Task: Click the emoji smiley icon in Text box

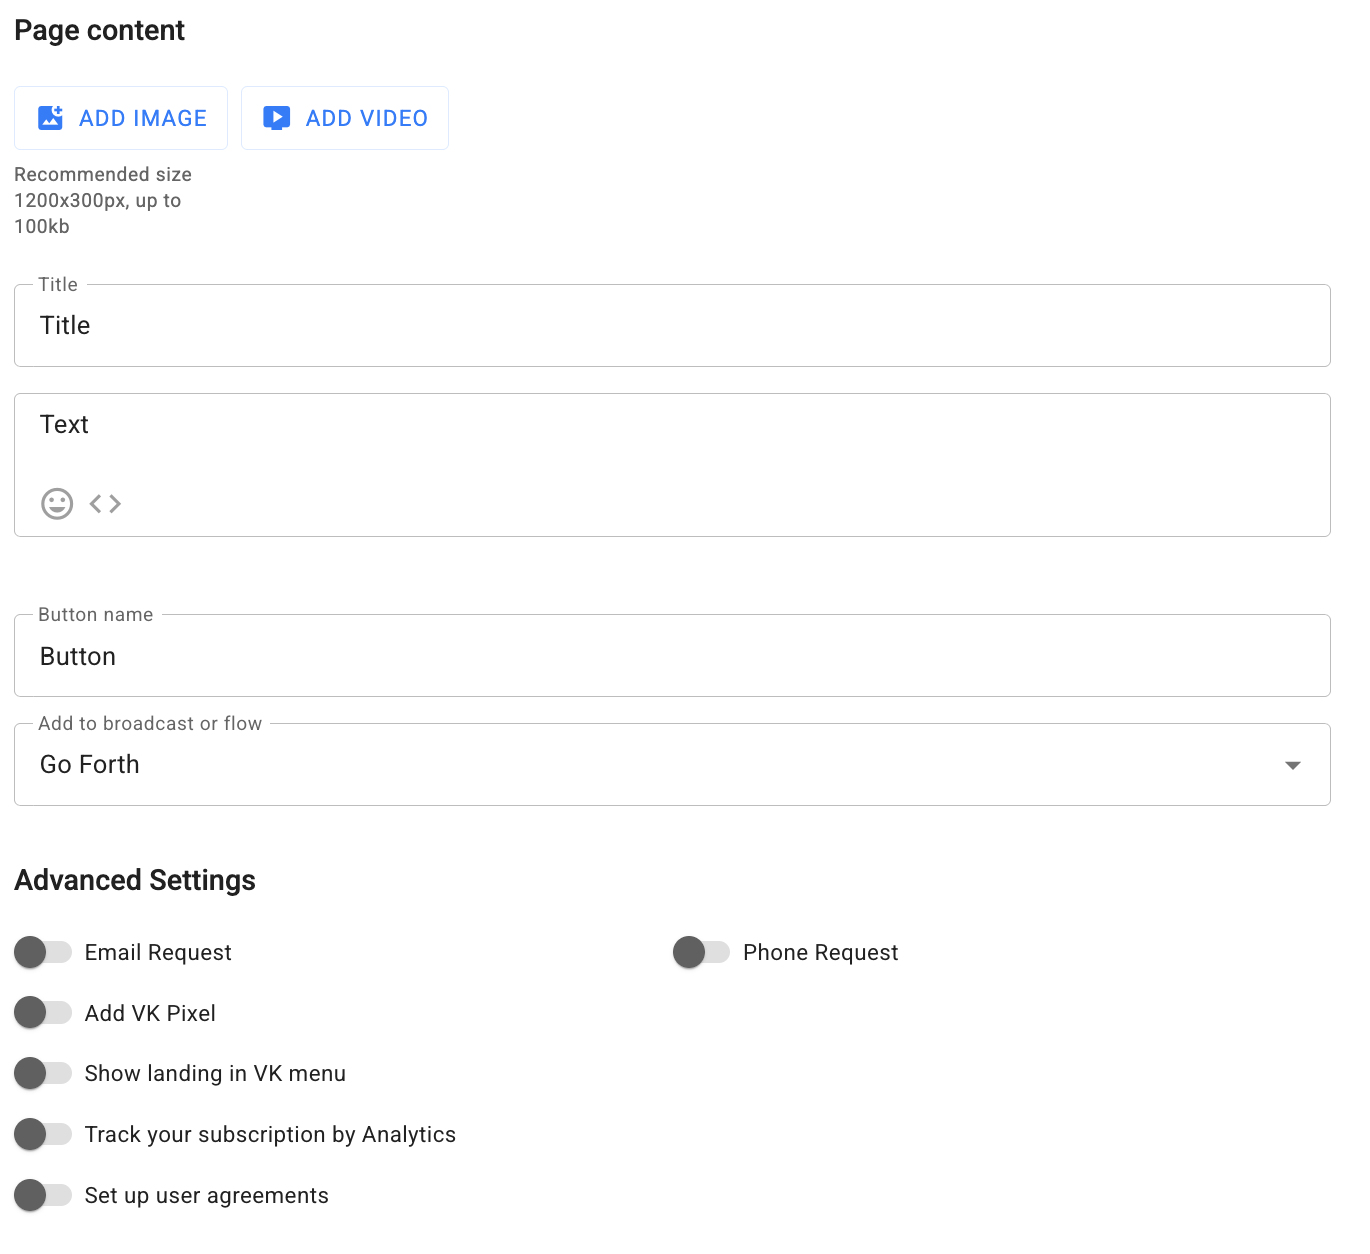Action: click(57, 503)
